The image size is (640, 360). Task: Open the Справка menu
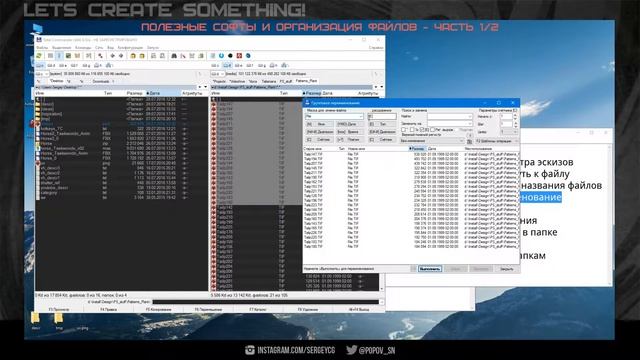376,48
